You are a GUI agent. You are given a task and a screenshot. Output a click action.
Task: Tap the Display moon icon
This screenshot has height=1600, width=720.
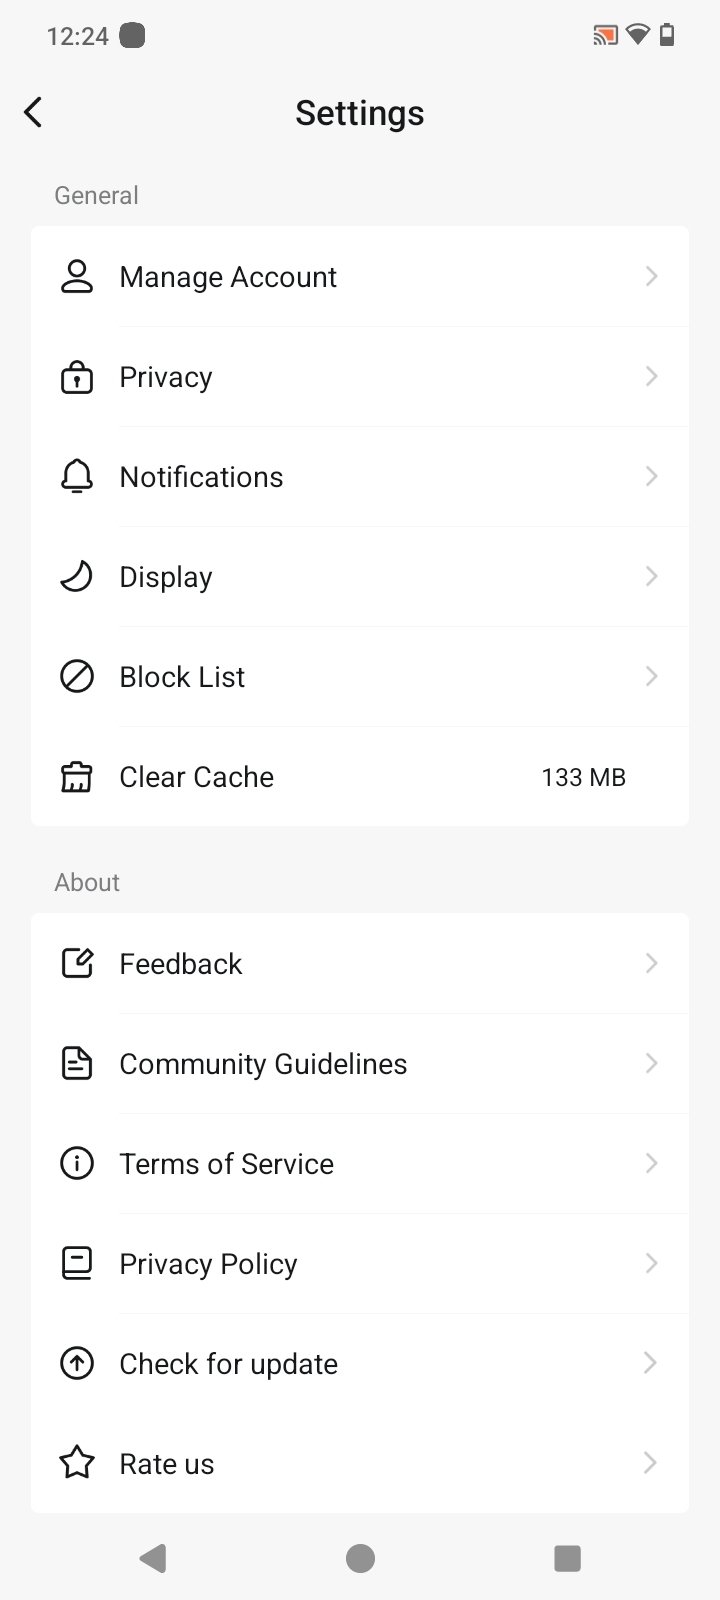pos(77,577)
